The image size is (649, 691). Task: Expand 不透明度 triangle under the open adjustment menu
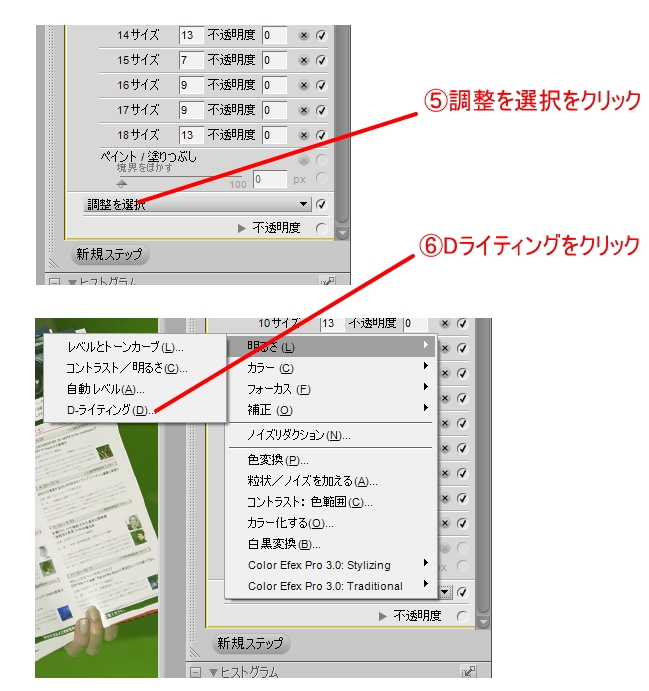coord(382,616)
